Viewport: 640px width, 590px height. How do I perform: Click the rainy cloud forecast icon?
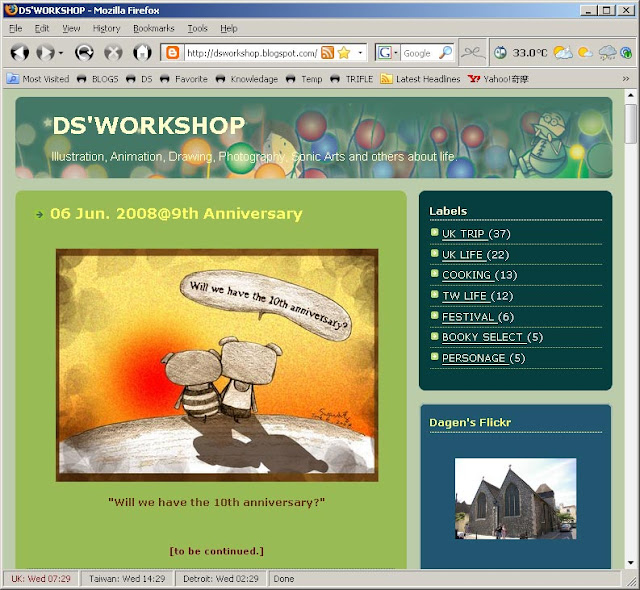[x=607, y=53]
